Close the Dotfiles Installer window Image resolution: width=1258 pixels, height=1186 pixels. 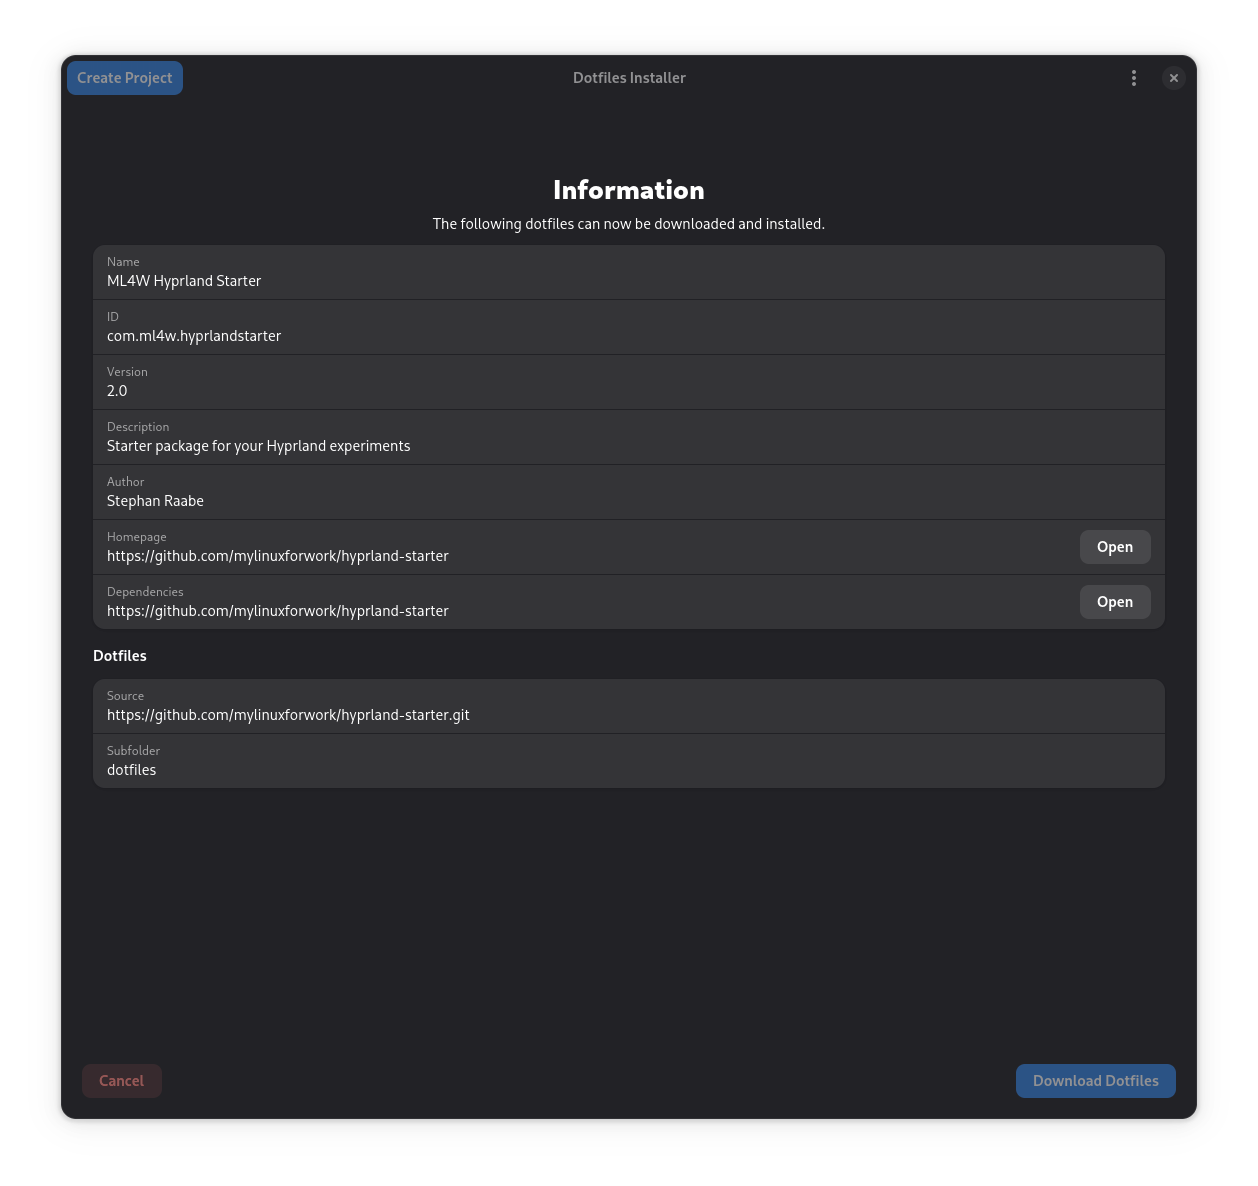point(1174,78)
